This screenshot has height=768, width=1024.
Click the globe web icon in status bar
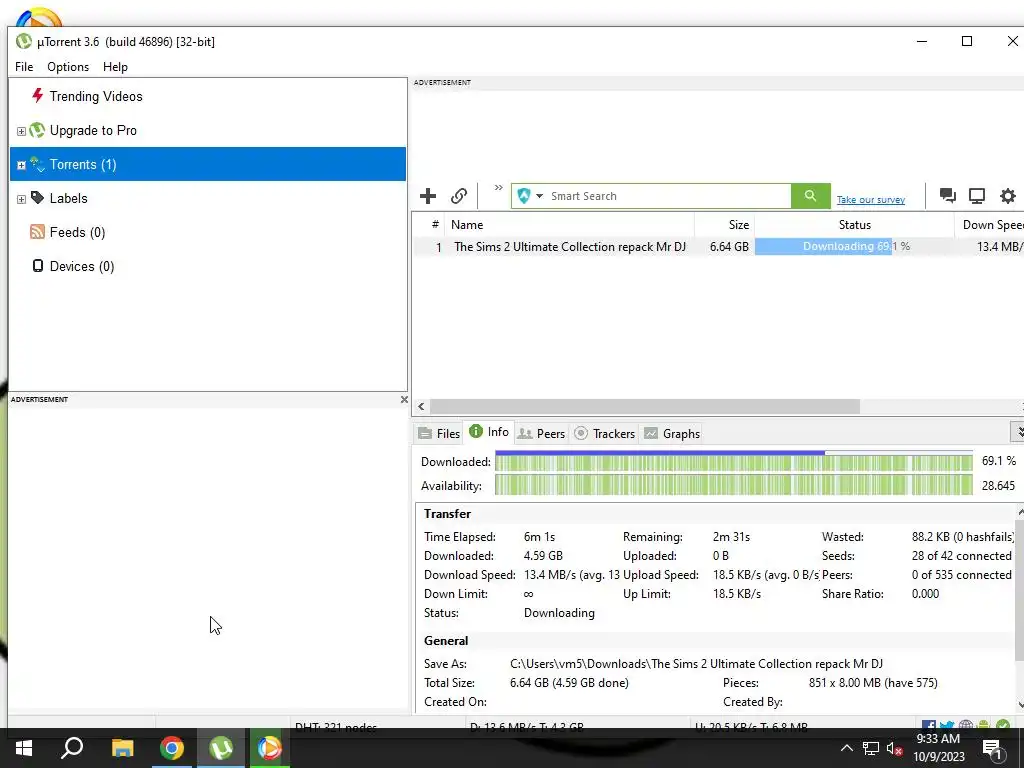coord(966,725)
